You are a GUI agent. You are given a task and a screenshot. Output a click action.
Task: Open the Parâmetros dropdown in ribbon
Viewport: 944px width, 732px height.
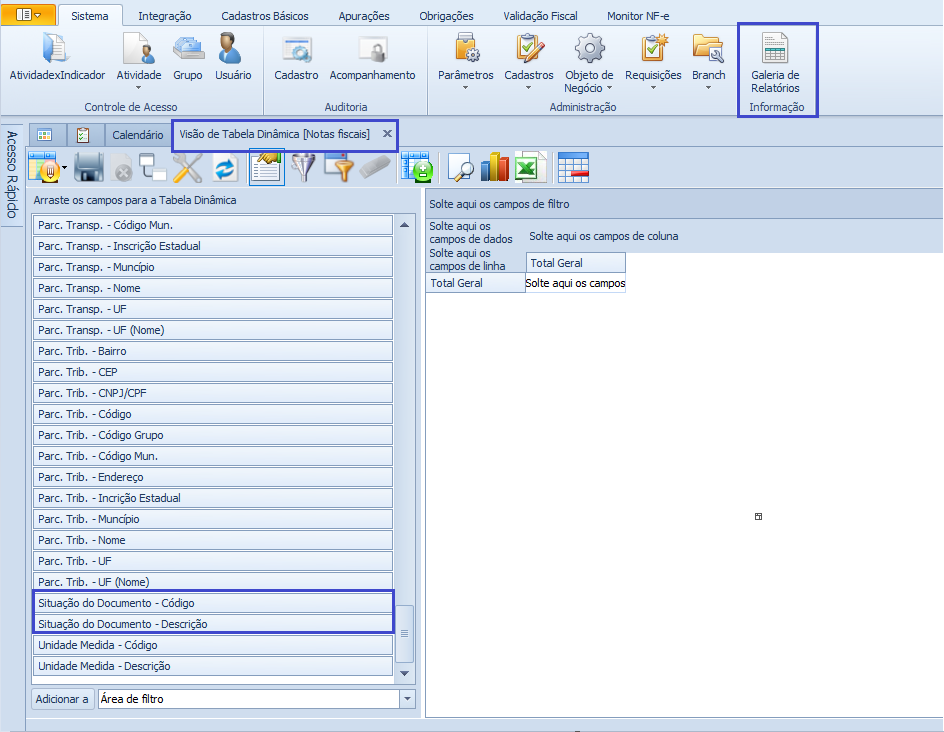pyautogui.click(x=465, y=62)
